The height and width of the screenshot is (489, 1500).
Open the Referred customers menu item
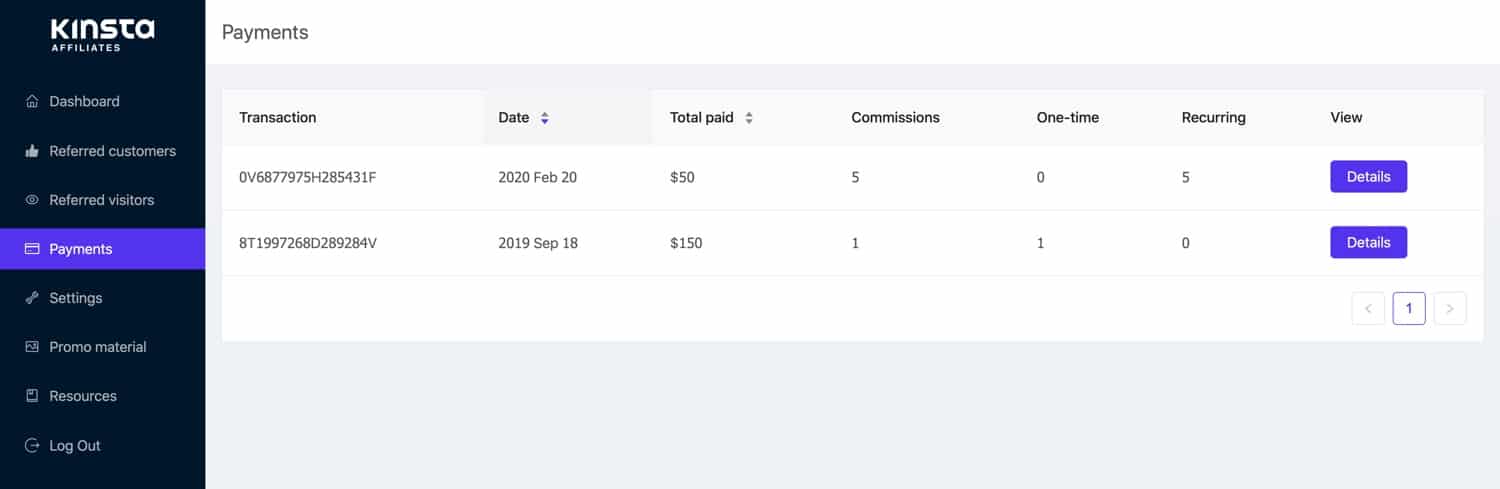point(112,151)
